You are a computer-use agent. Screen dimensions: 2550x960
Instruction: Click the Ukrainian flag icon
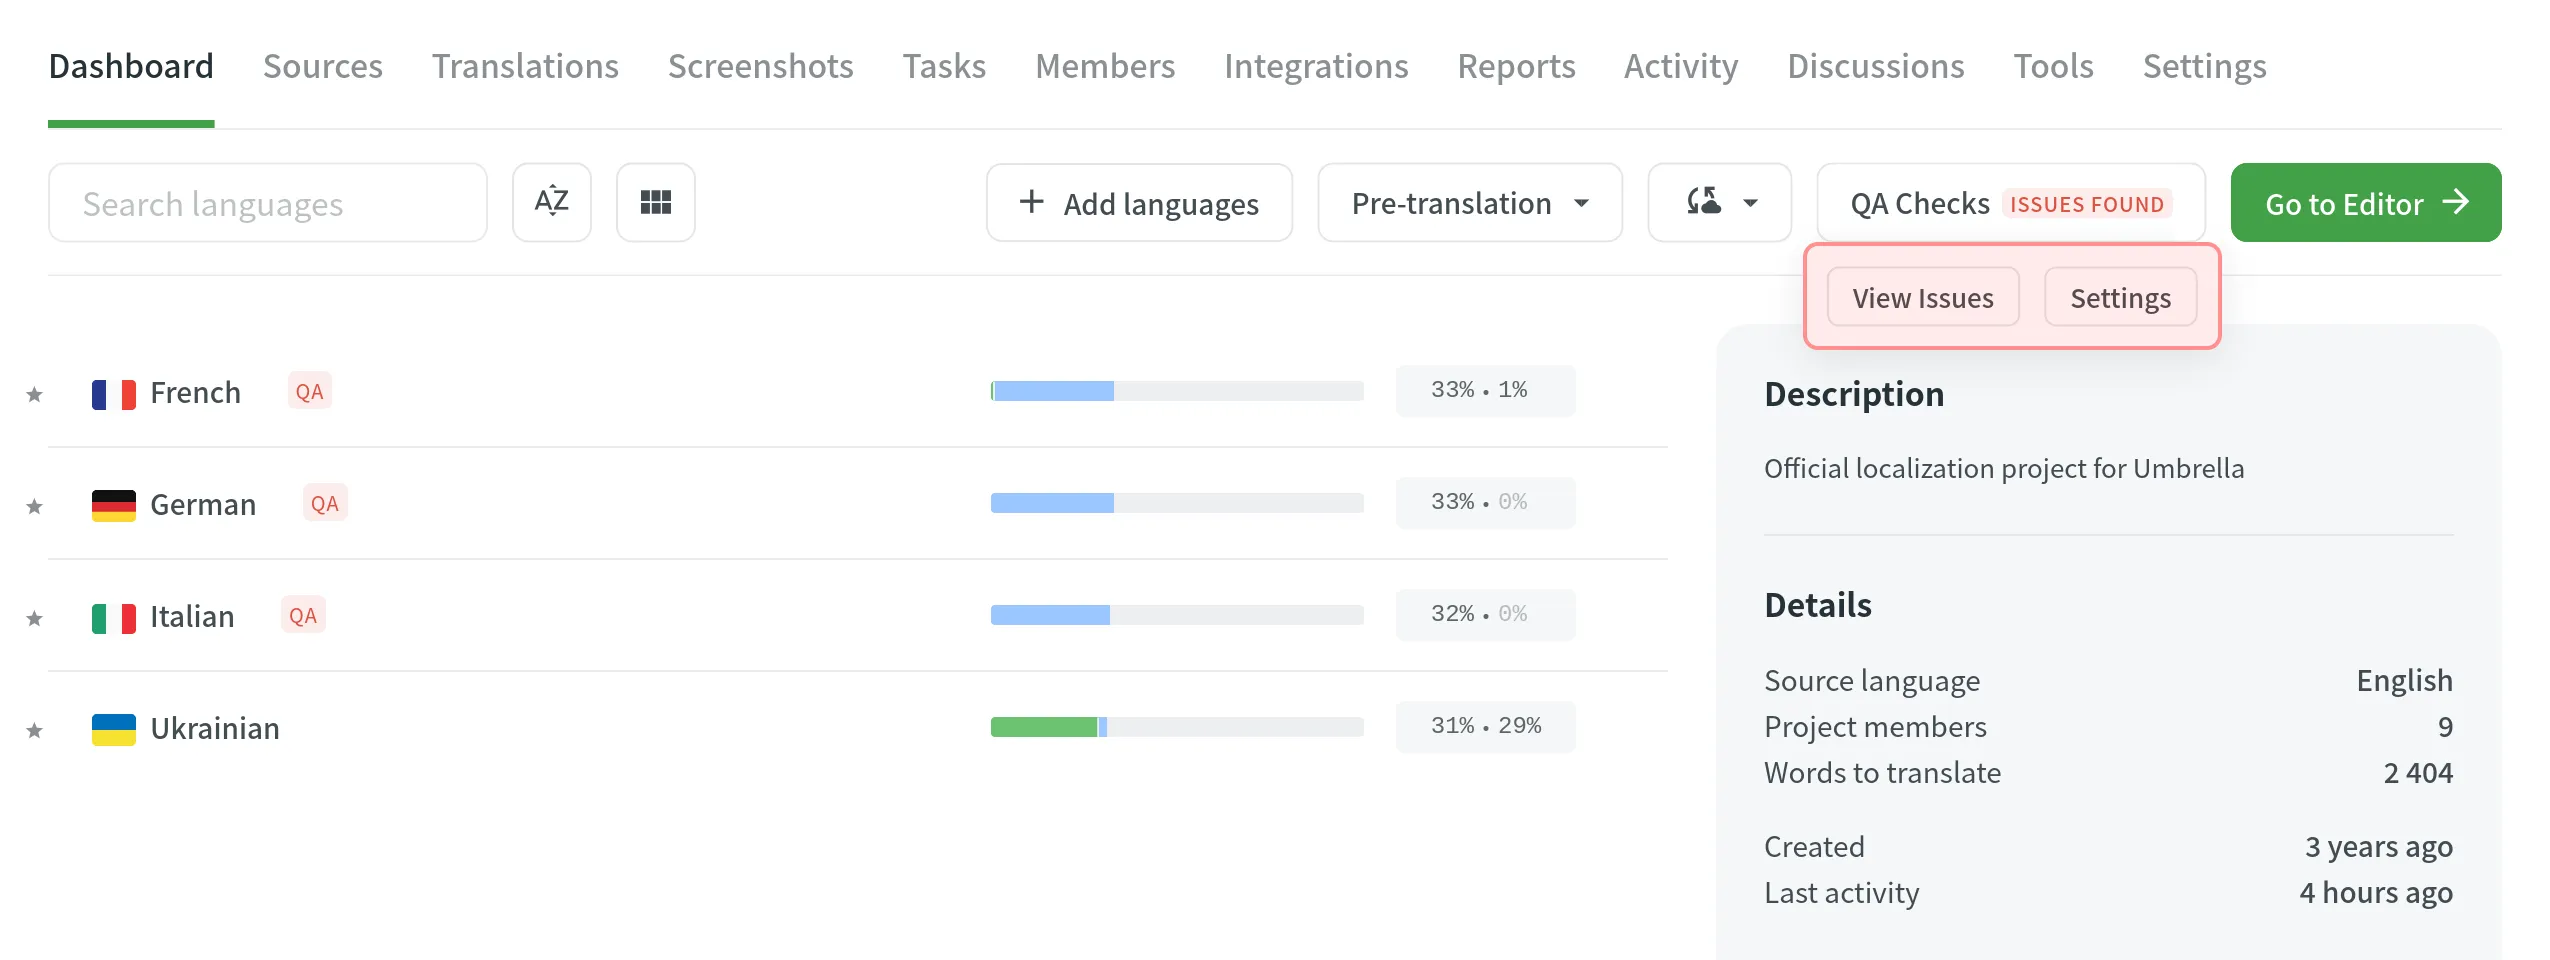pos(113,730)
